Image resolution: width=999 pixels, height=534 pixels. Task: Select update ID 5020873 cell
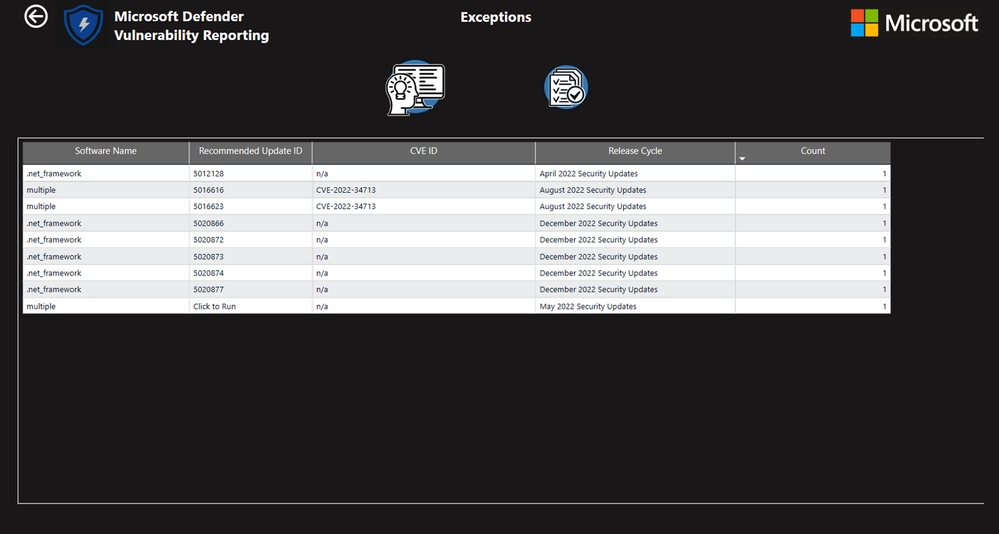[x=250, y=256]
